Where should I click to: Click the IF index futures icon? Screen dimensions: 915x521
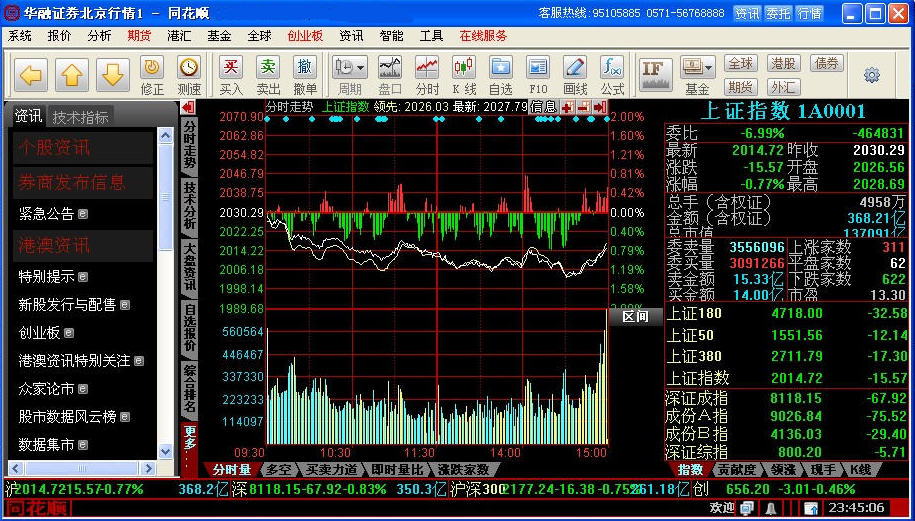[x=655, y=75]
